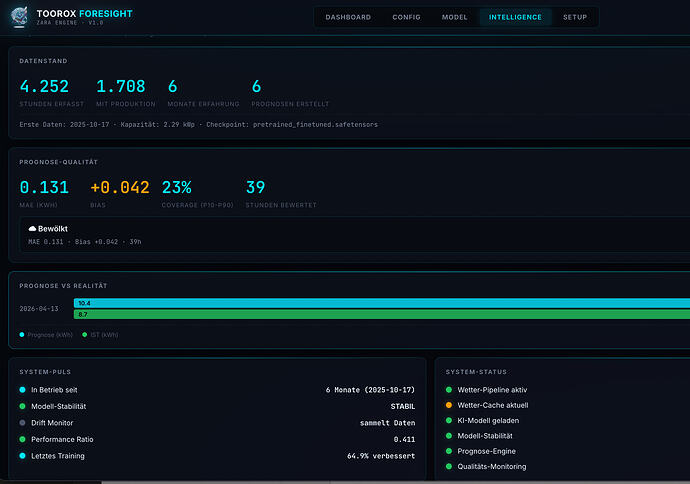
Task: Click the 1.708 mit Produktion value
Action: point(121,86)
